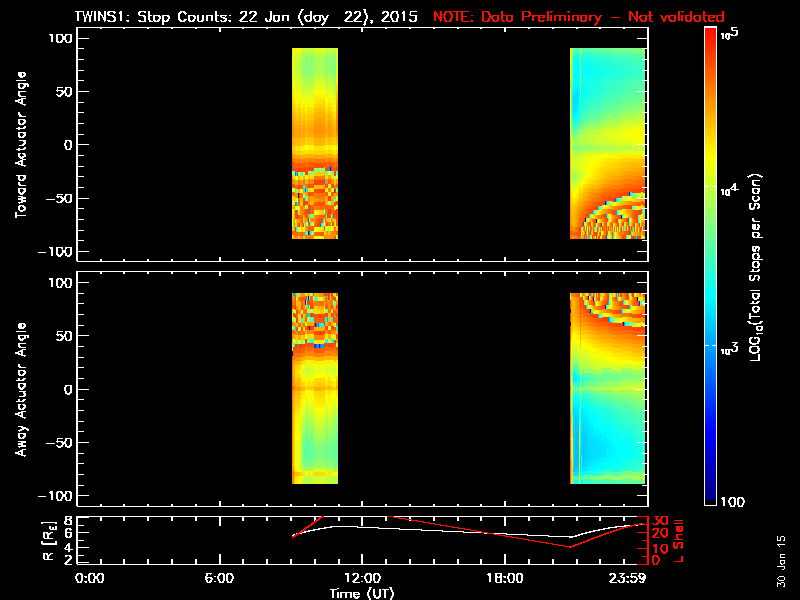This screenshot has height=600, width=800.
Task: Click the late-evening data block in Toward panel
Action: (x=608, y=143)
